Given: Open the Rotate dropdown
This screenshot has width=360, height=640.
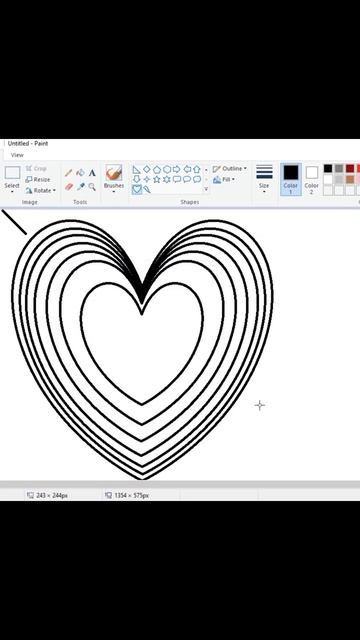Looking at the screenshot, I should coord(40,191).
